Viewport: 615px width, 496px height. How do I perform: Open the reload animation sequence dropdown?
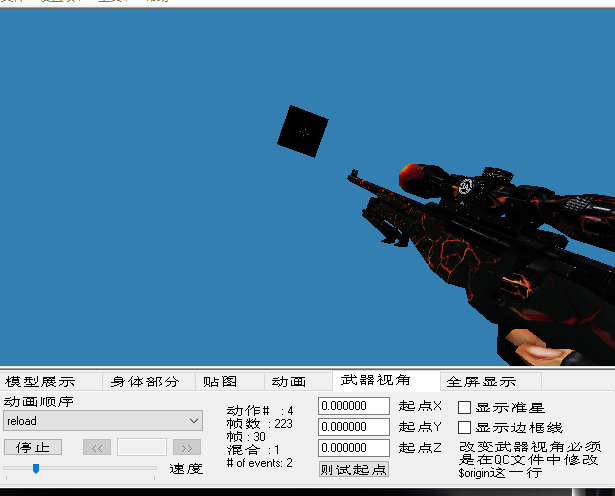(x=103, y=421)
